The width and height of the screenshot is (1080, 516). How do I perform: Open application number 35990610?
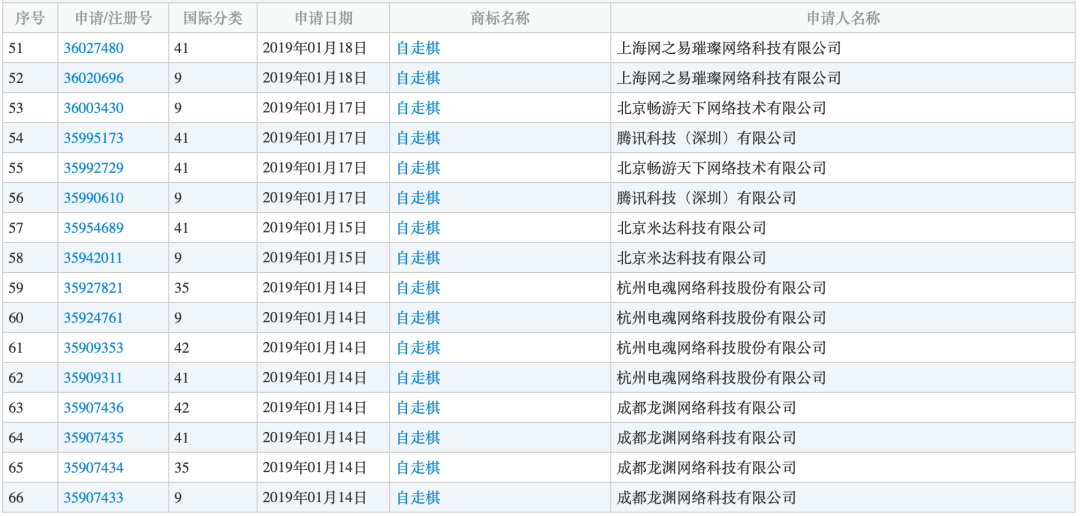click(x=94, y=198)
